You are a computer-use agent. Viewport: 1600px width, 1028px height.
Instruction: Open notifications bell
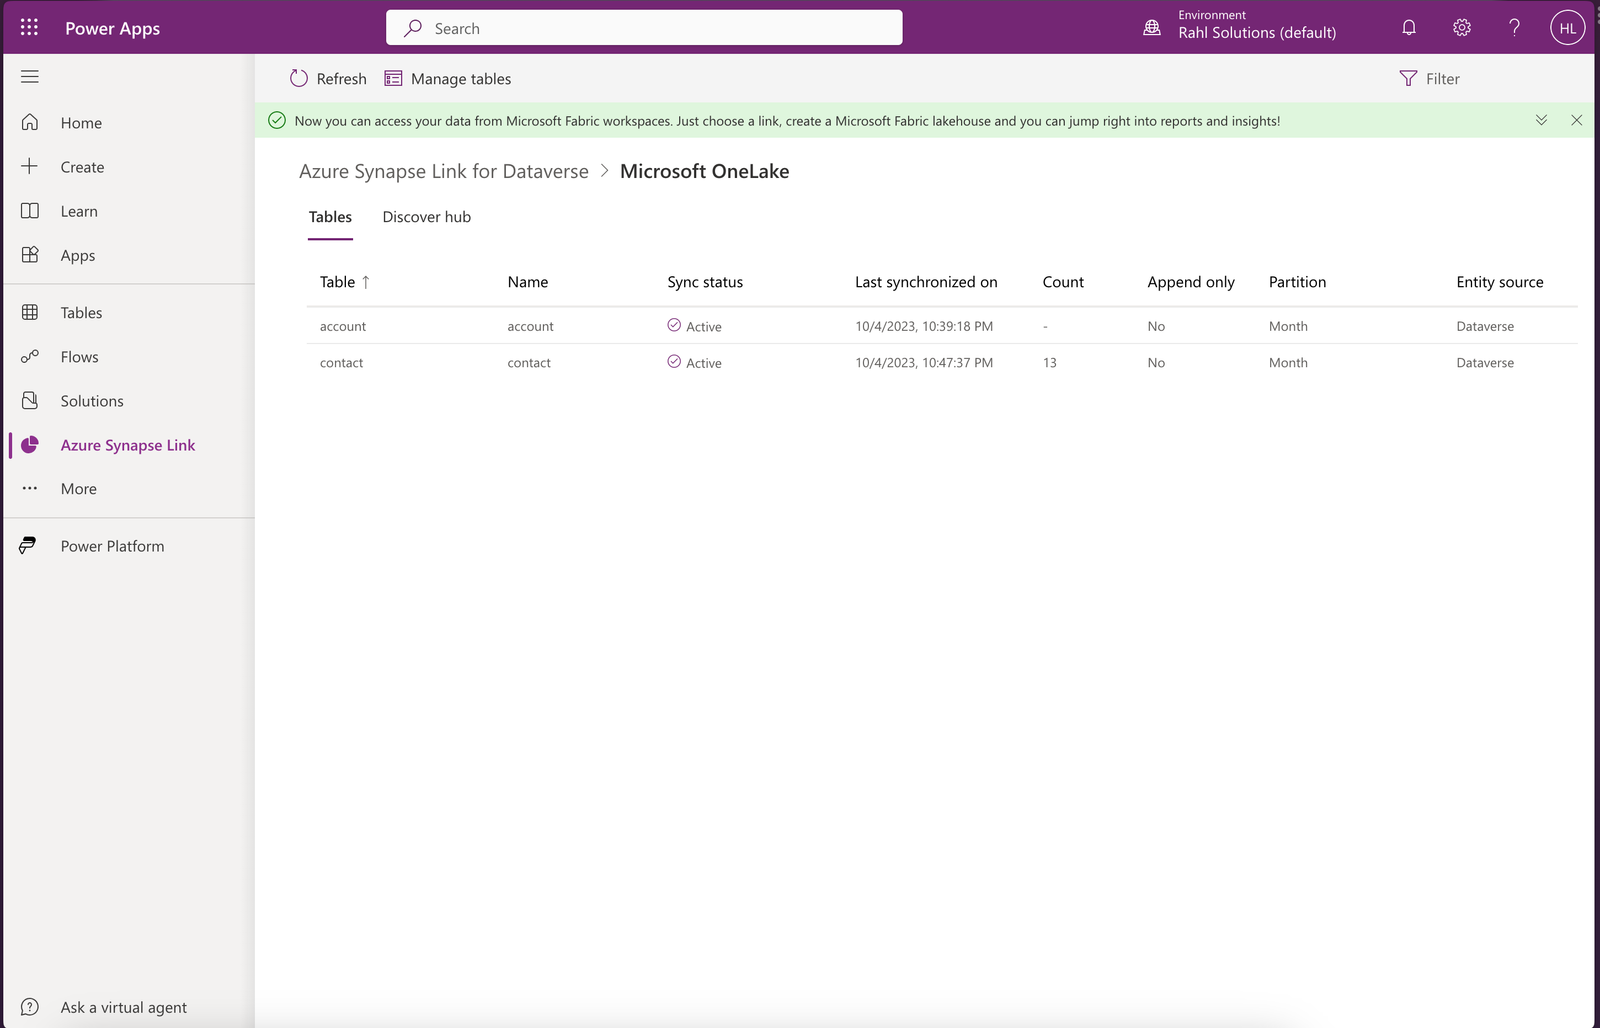1408,27
